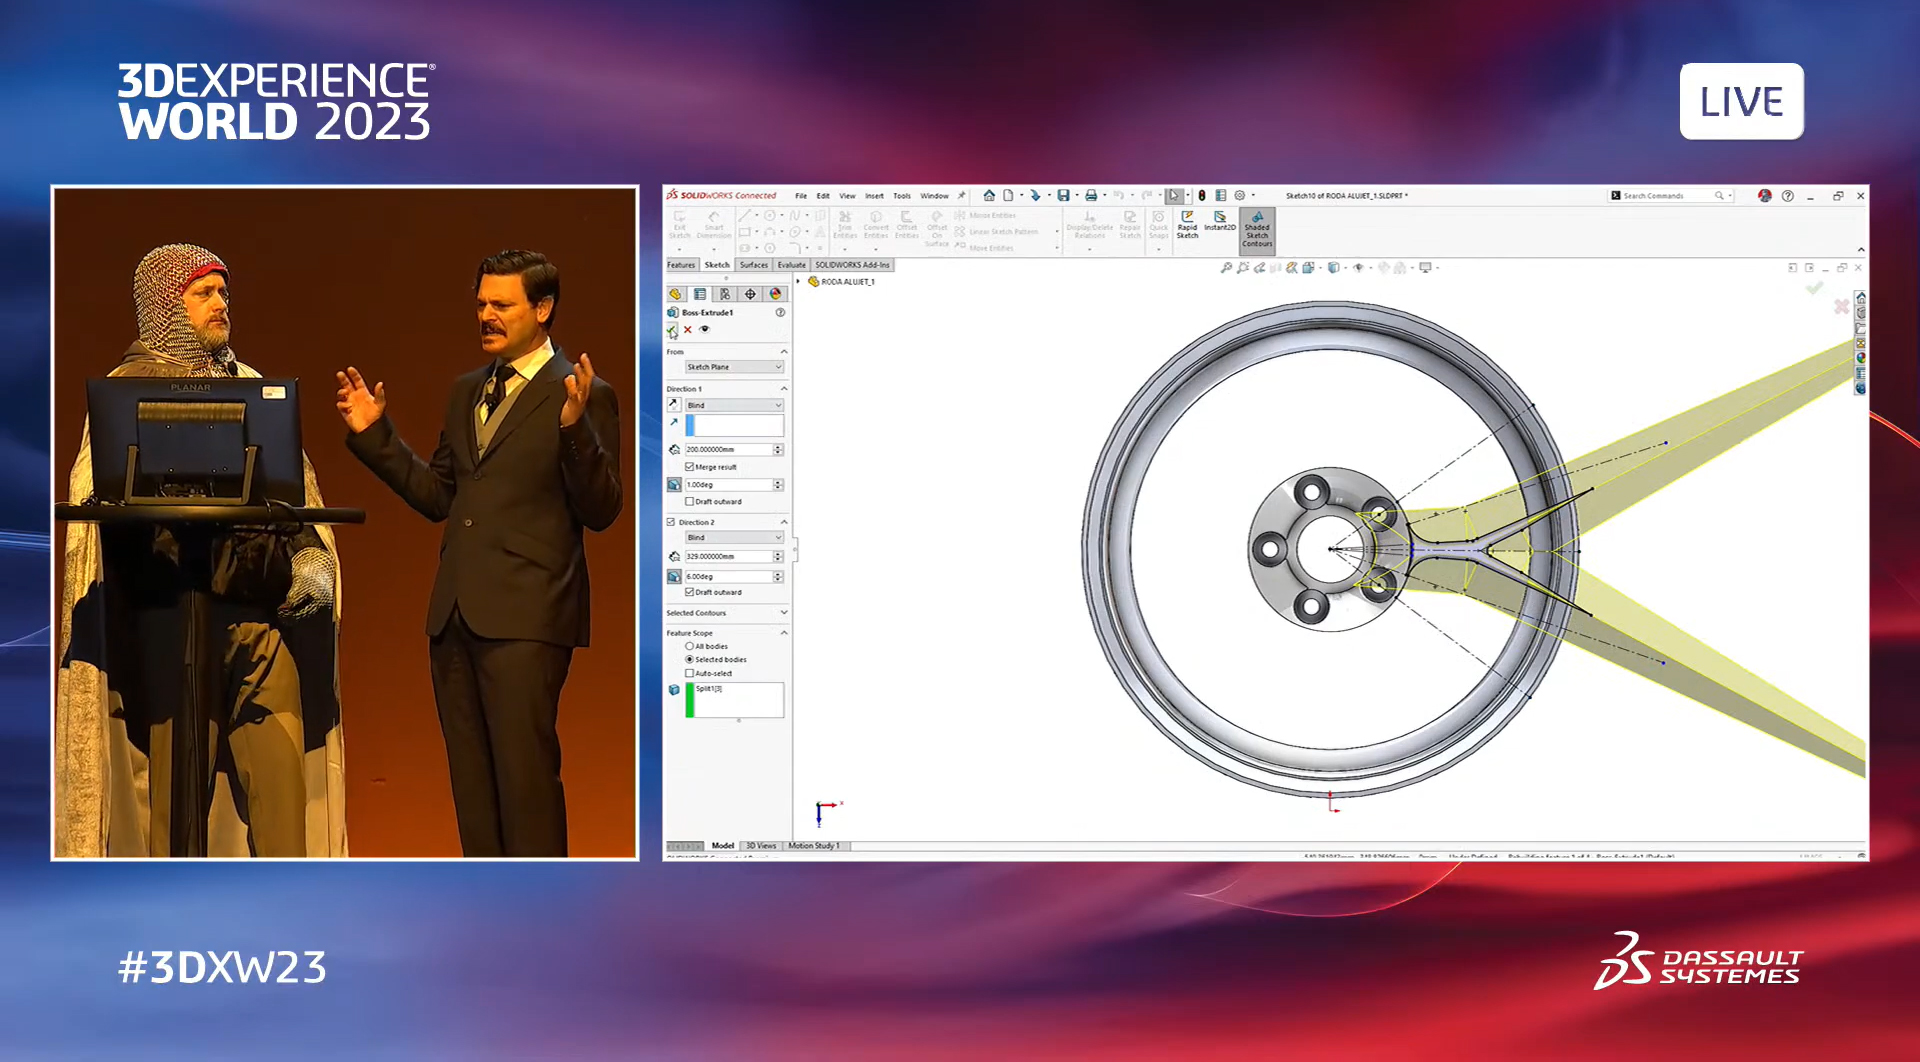Open the Edit menu

click(823, 196)
